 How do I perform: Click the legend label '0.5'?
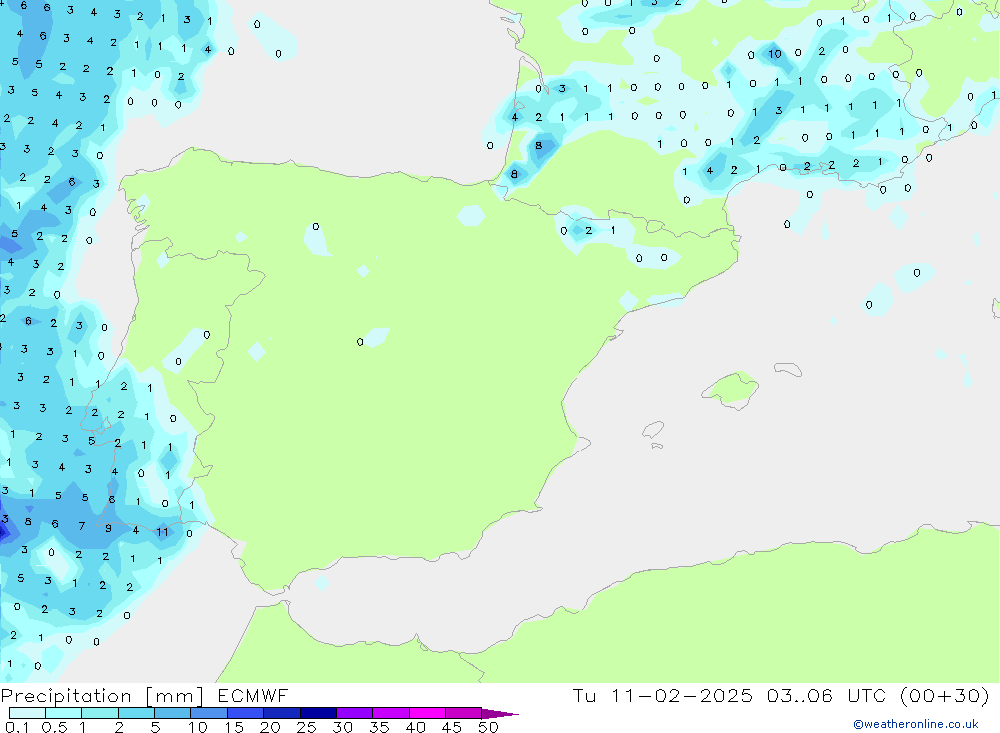[x=54, y=727]
